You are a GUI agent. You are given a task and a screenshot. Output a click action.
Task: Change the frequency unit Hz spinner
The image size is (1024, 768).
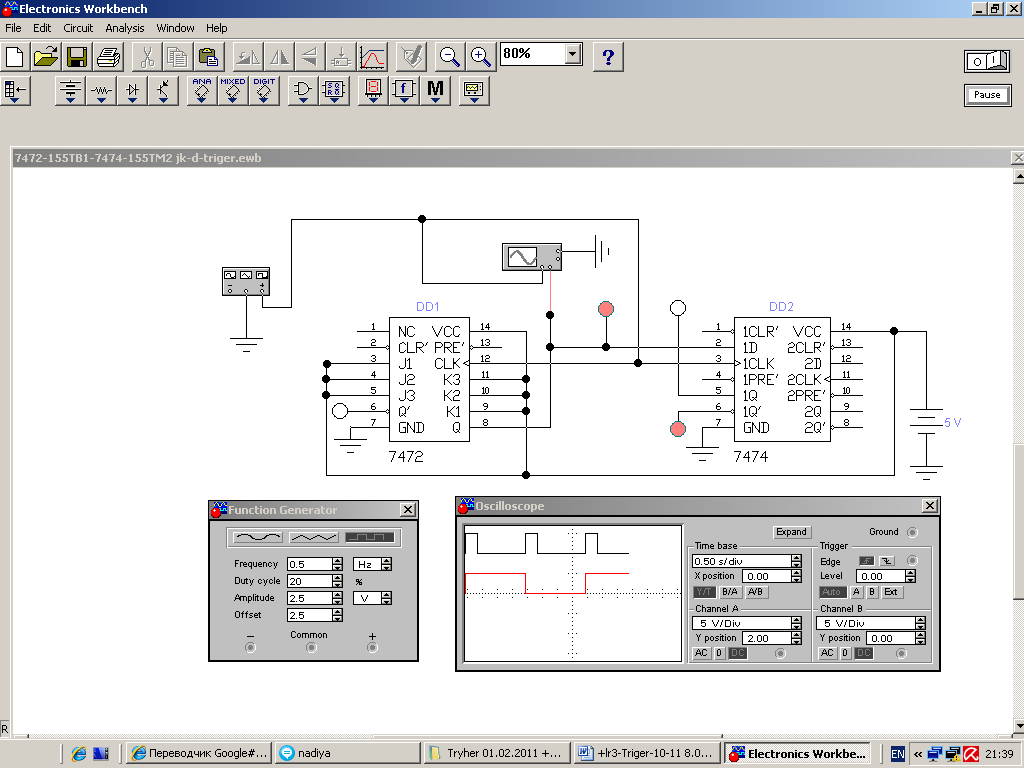[386, 564]
